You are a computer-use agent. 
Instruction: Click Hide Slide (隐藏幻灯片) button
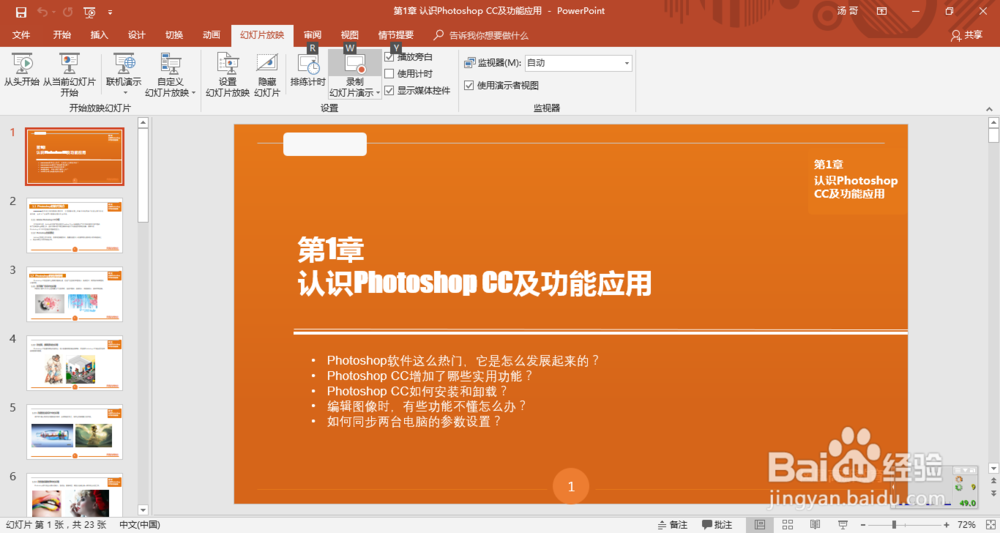[x=267, y=75]
